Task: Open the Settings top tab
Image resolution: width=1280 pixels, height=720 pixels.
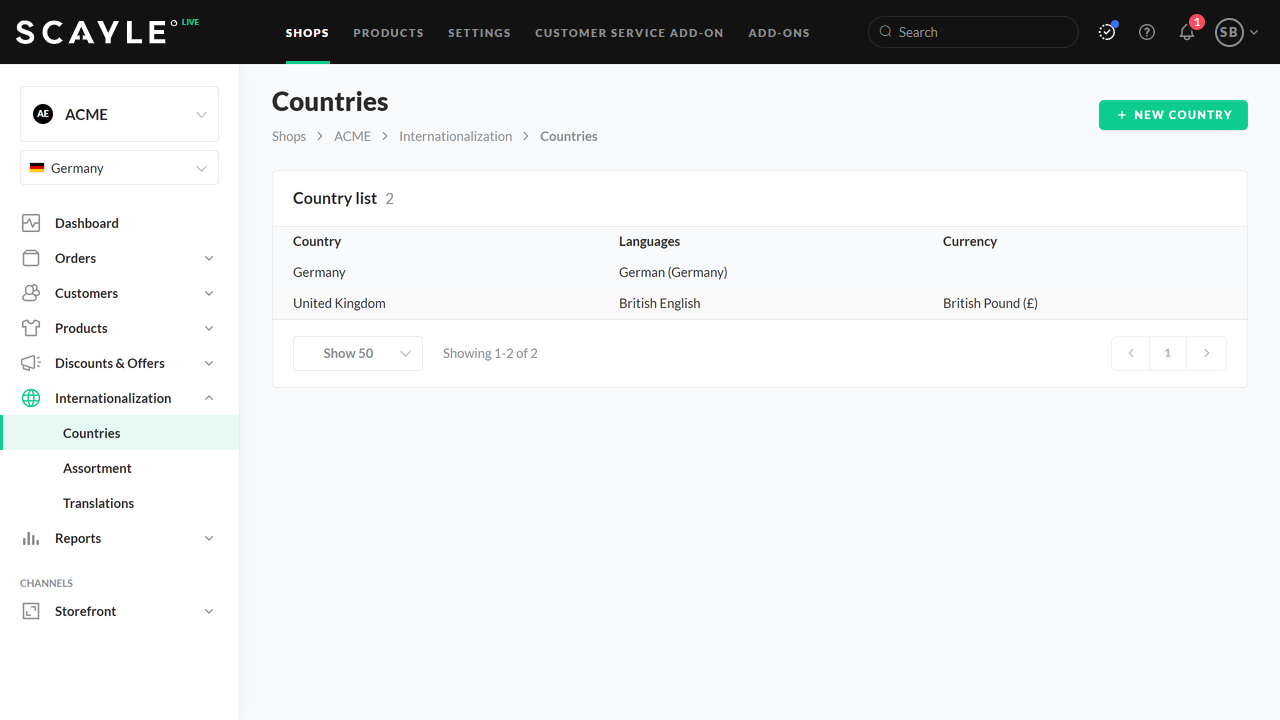Action: tap(479, 33)
